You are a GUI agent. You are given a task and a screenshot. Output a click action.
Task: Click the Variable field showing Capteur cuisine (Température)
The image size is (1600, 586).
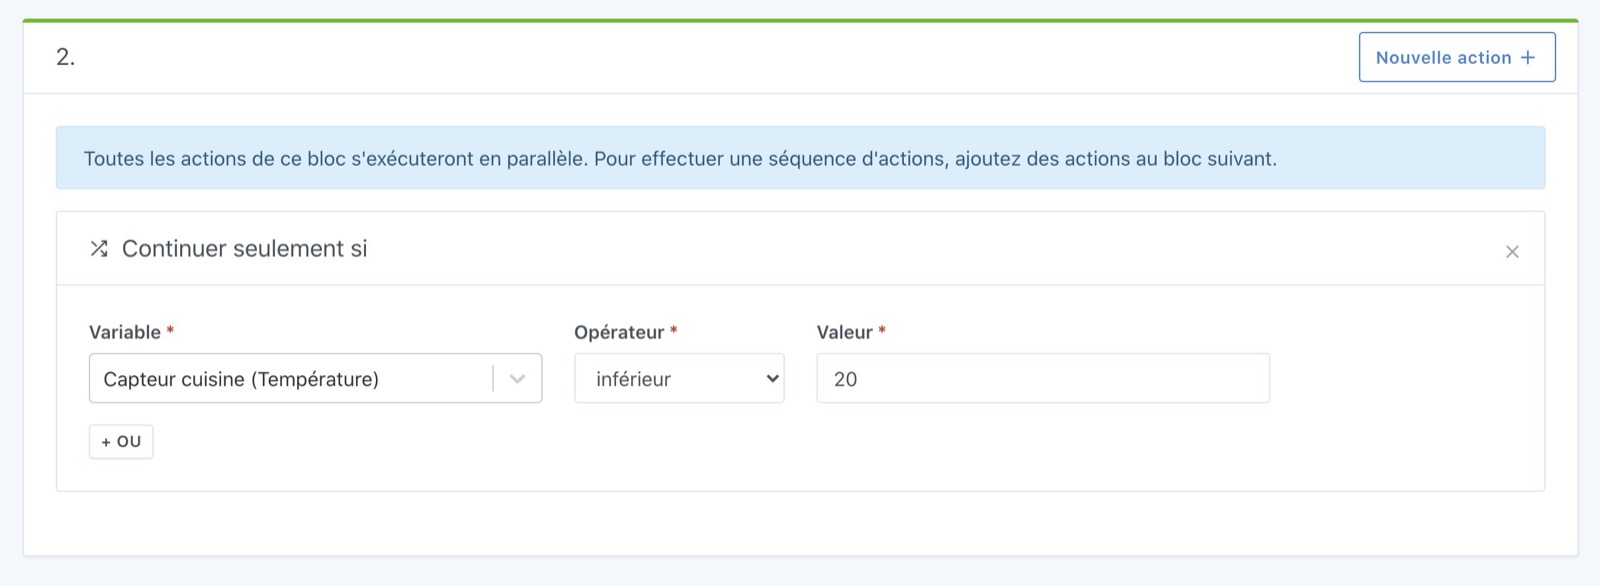click(290, 378)
